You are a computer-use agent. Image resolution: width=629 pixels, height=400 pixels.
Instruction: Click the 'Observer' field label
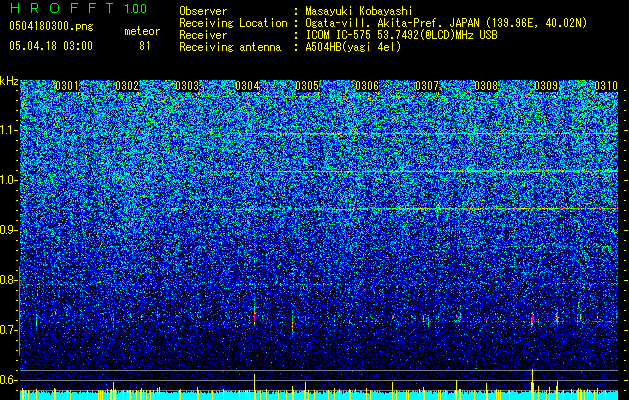pyautogui.click(x=203, y=11)
